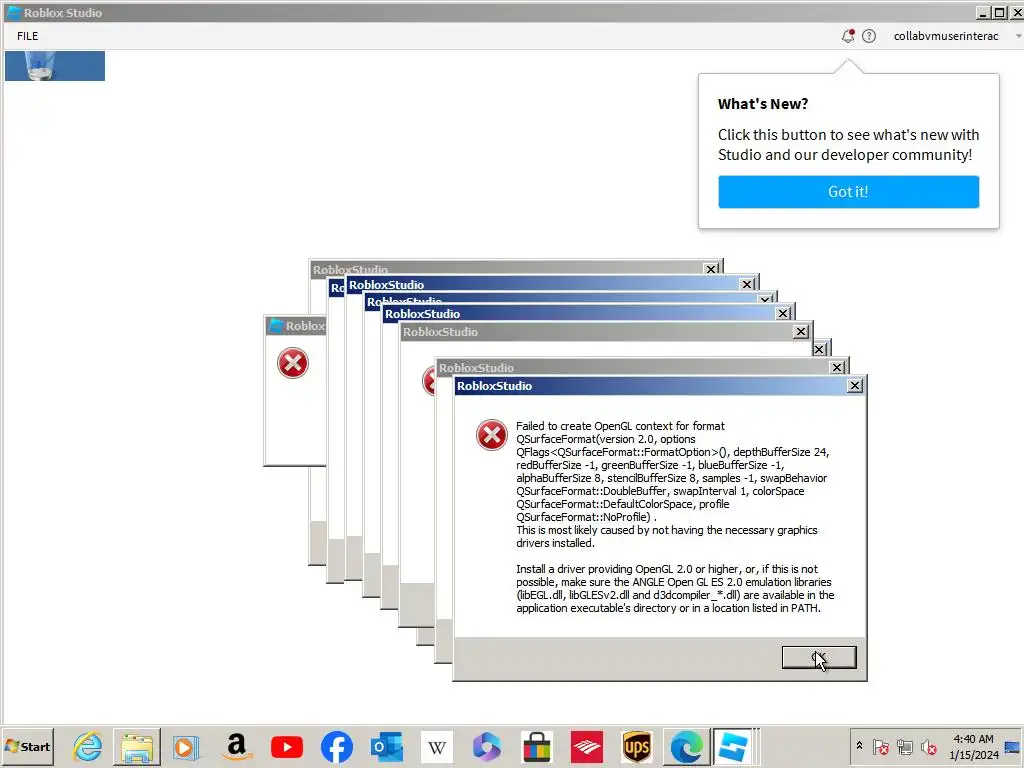The image size is (1024, 768).
Task: Launch Microsoft Edge from the taskbar
Action: 686,746
